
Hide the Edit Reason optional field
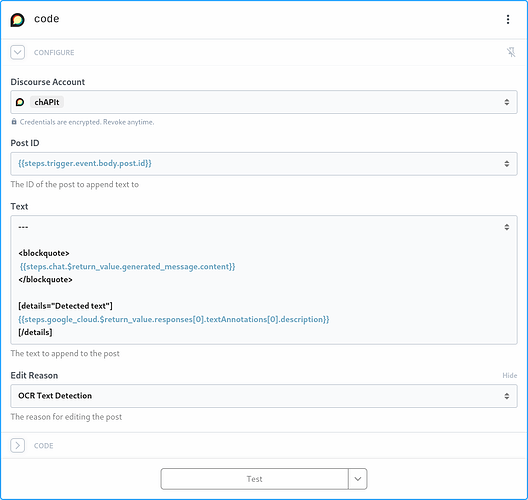point(509,375)
